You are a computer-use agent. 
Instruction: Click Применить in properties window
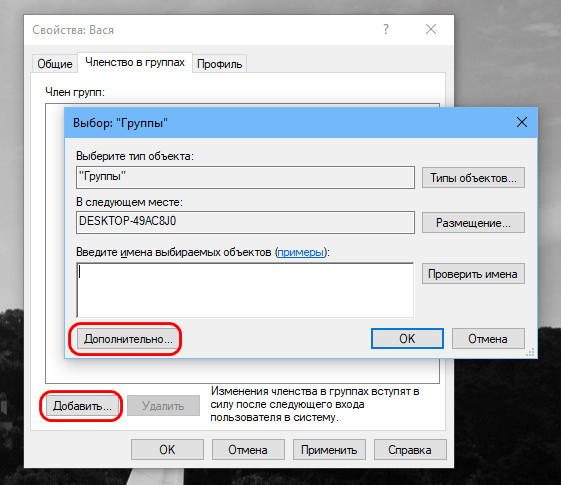pos(329,450)
